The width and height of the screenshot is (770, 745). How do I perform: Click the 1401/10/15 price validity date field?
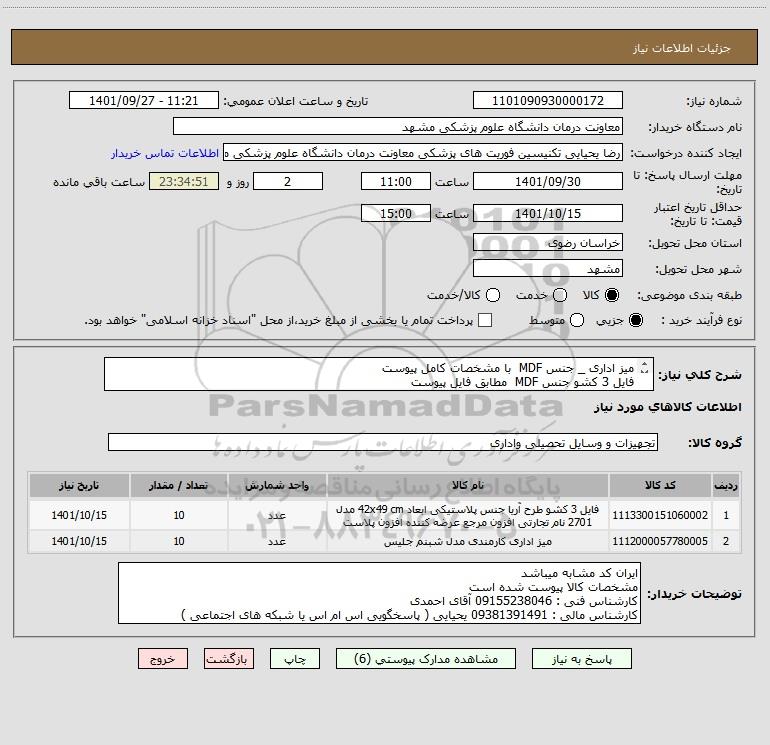click(x=548, y=213)
